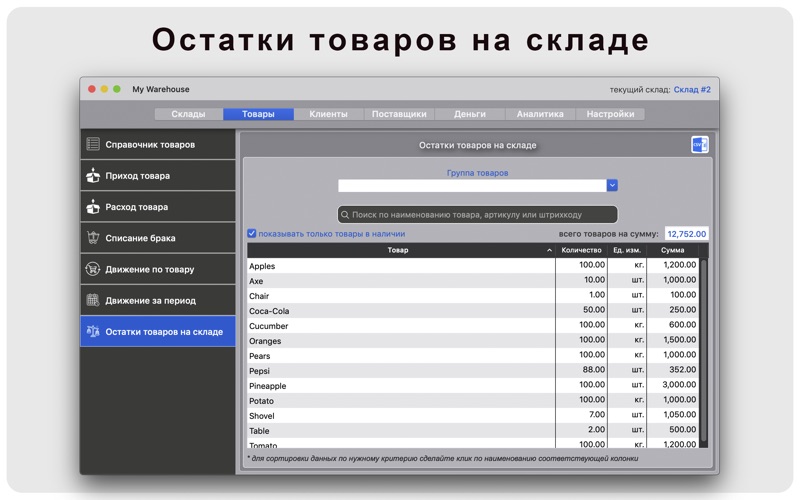
Task: Open the Клиенты tab
Action: (x=329, y=114)
